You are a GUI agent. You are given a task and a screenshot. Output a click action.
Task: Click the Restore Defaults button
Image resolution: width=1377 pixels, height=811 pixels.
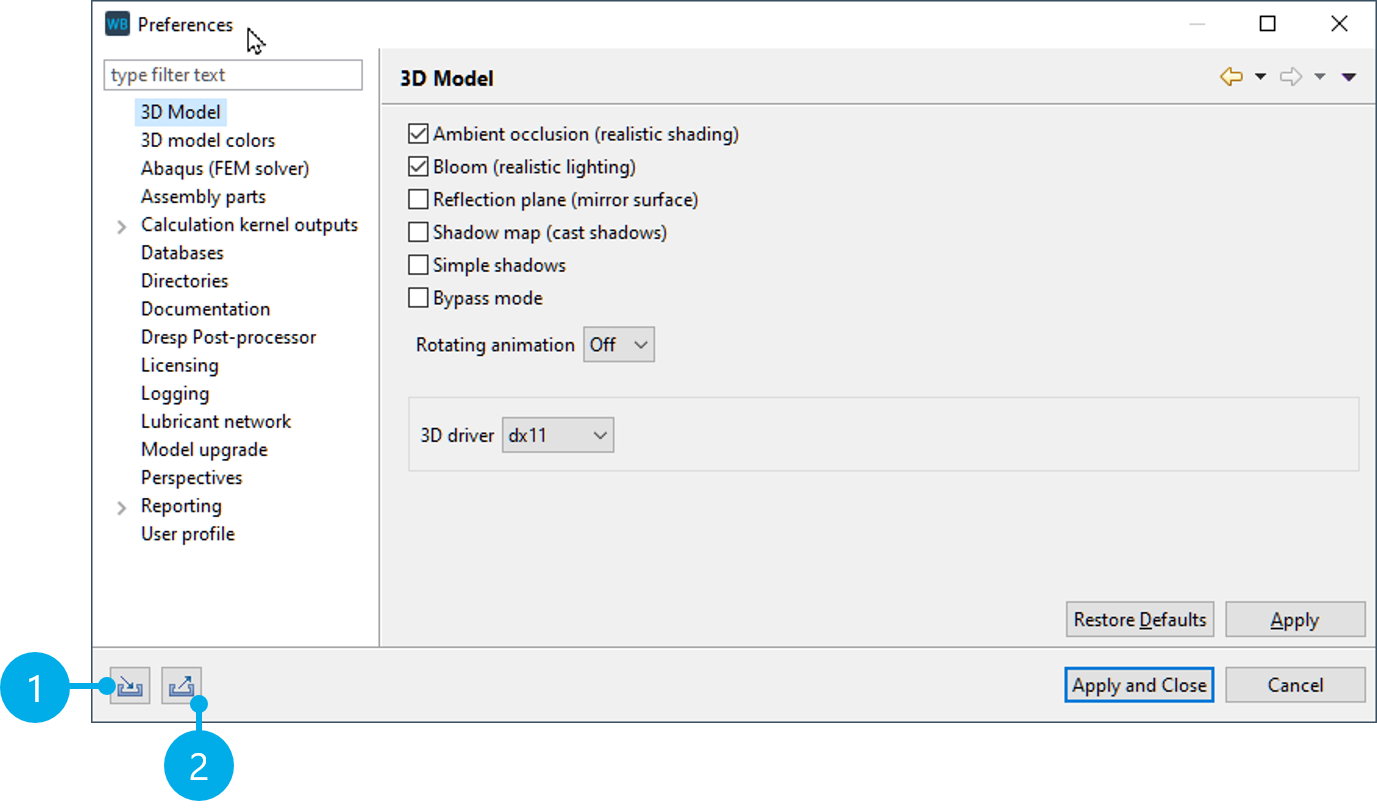tap(1139, 619)
